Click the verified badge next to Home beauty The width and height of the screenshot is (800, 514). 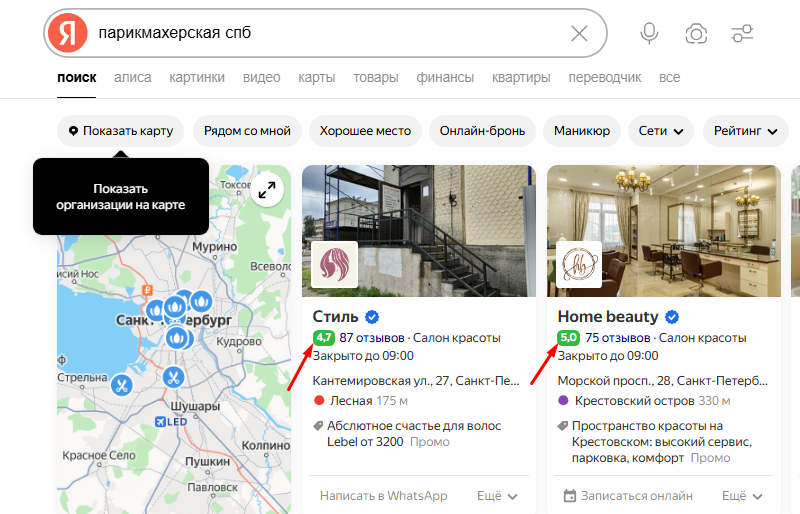click(672, 317)
